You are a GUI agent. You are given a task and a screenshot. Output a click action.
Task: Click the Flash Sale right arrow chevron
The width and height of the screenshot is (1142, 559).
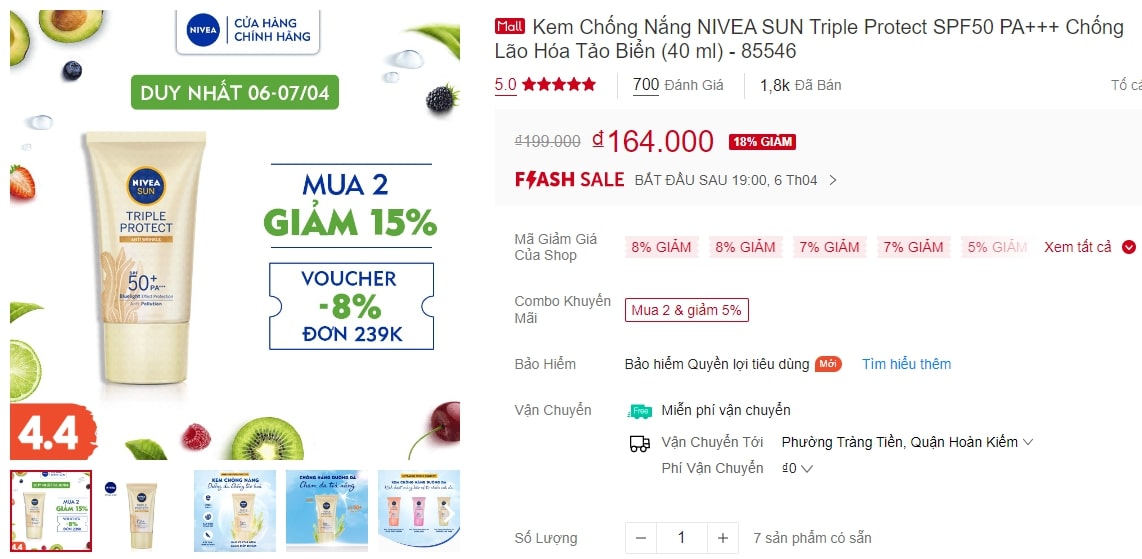click(x=833, y=181)
